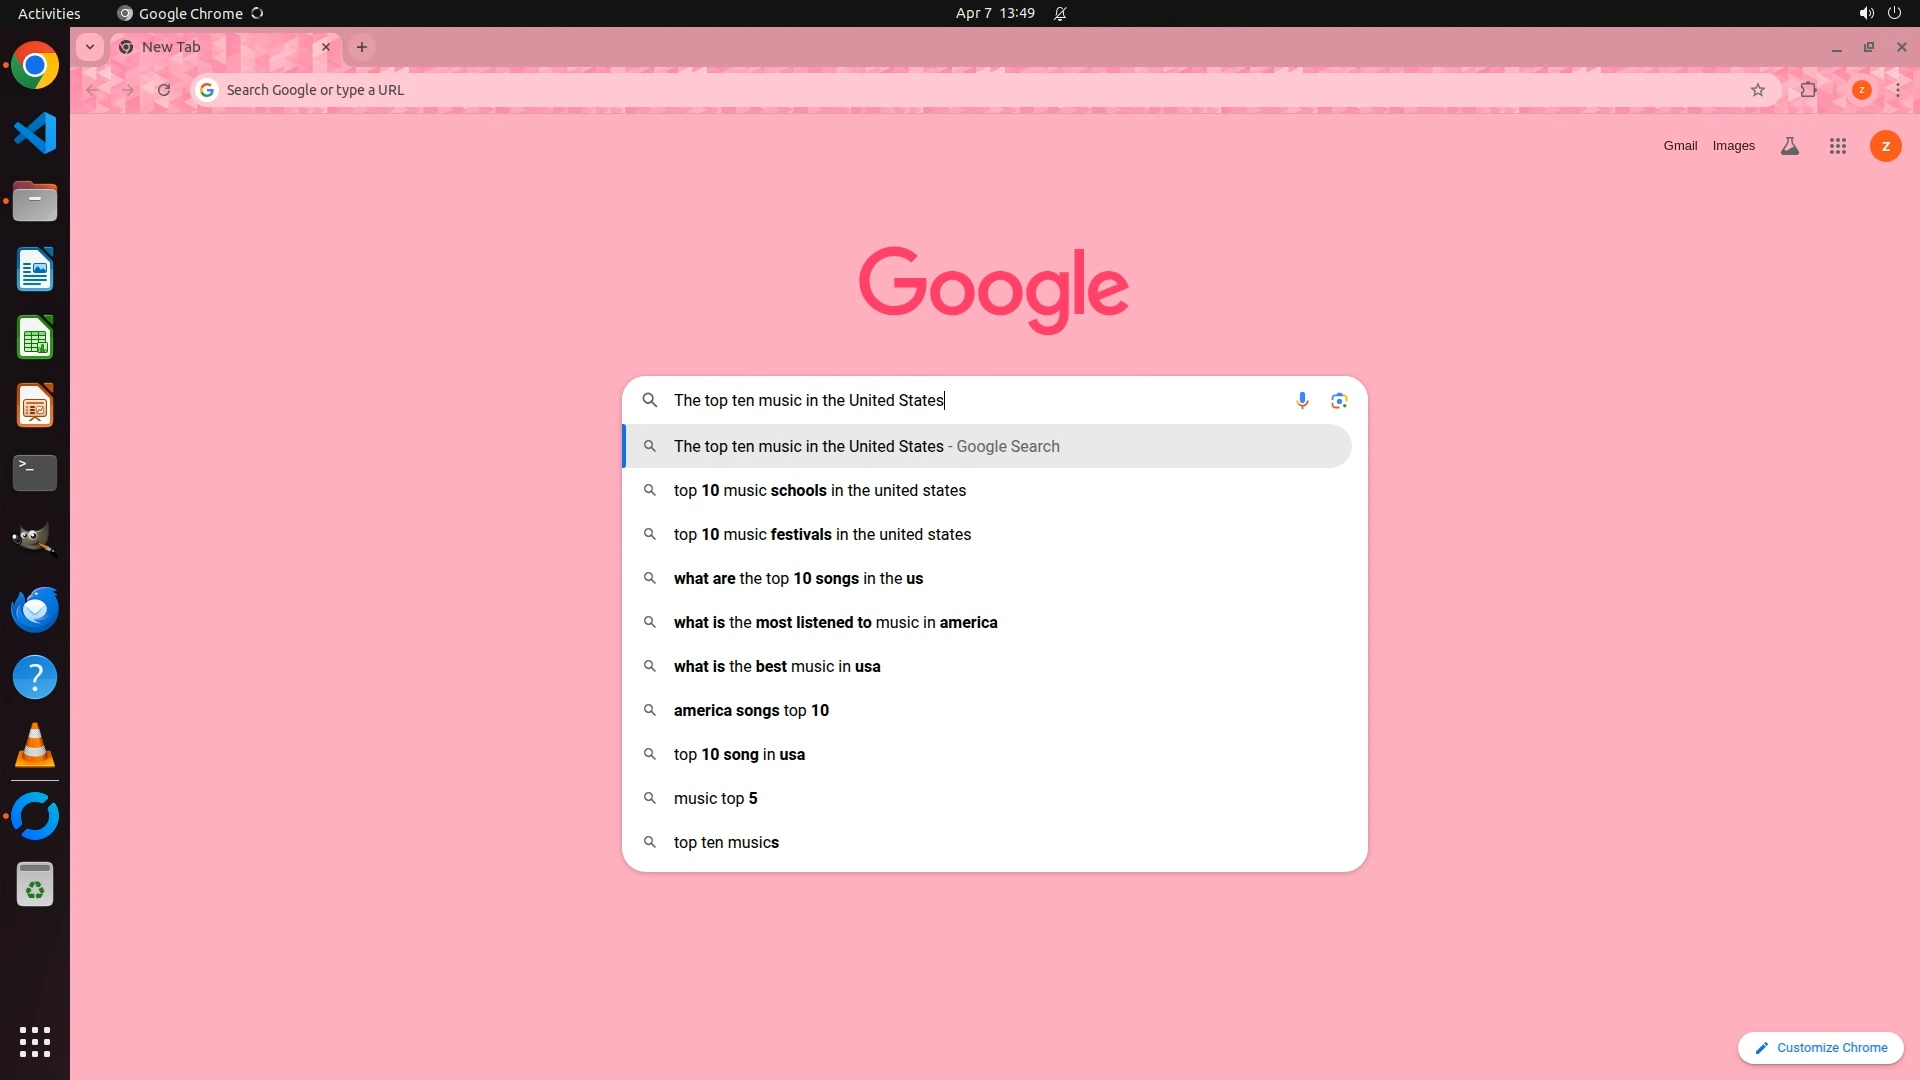
Task: Click the Customize Chrome button
Action: (x=1820, y=1047)
